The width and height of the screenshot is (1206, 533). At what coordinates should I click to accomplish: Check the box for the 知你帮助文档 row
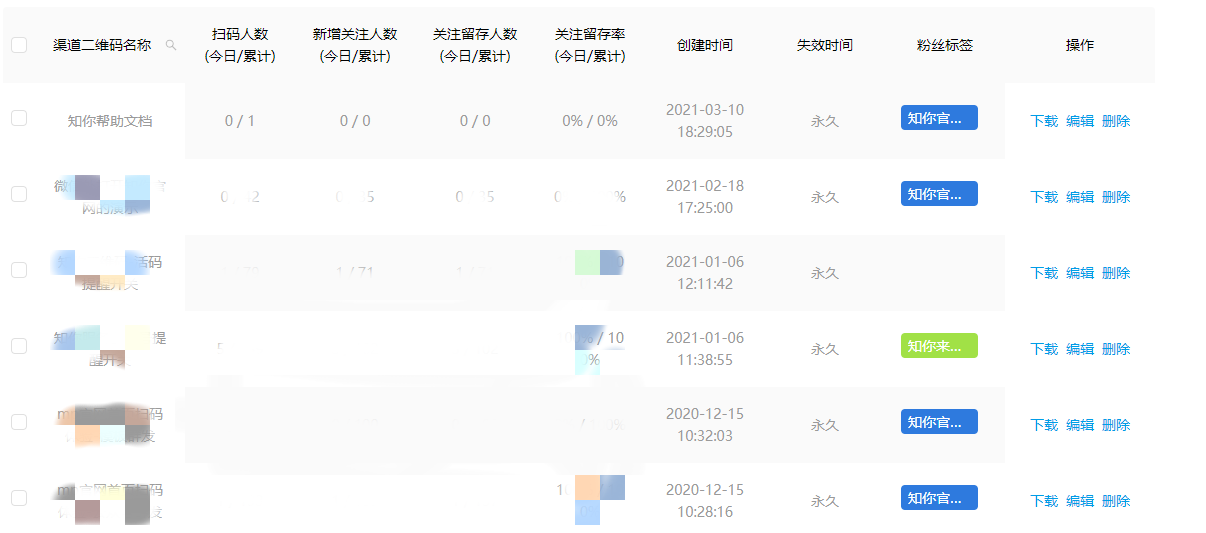pyautogui.click(x=19, y=118)
